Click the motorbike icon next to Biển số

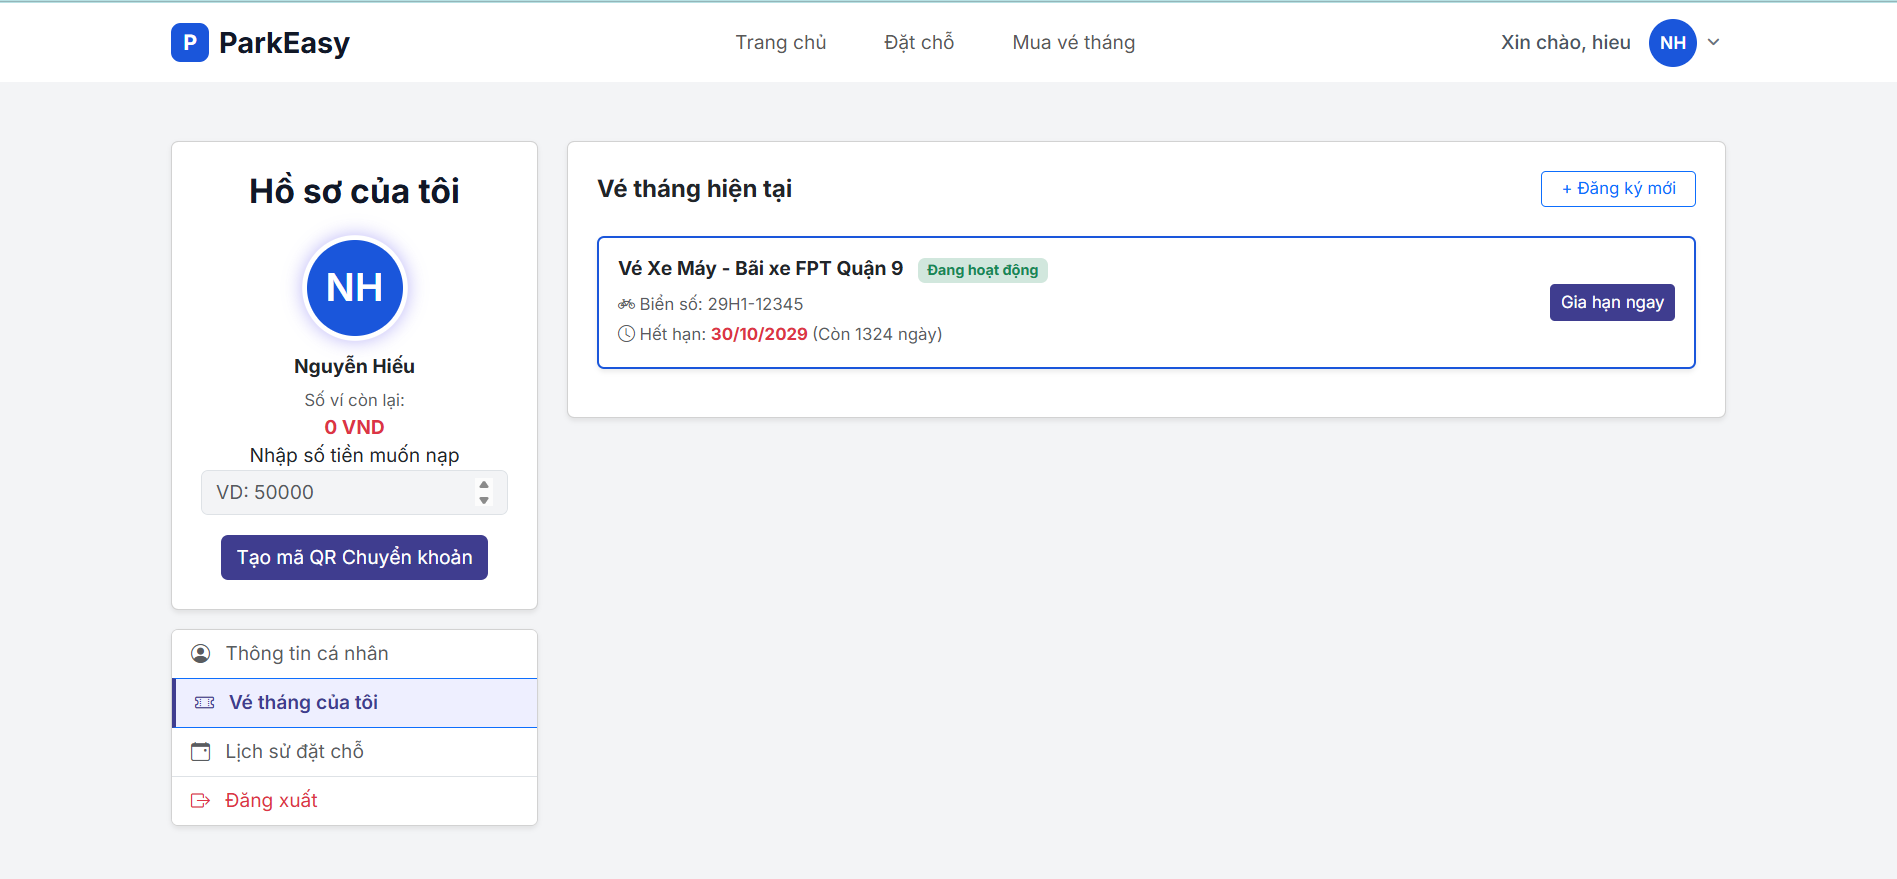626,304
